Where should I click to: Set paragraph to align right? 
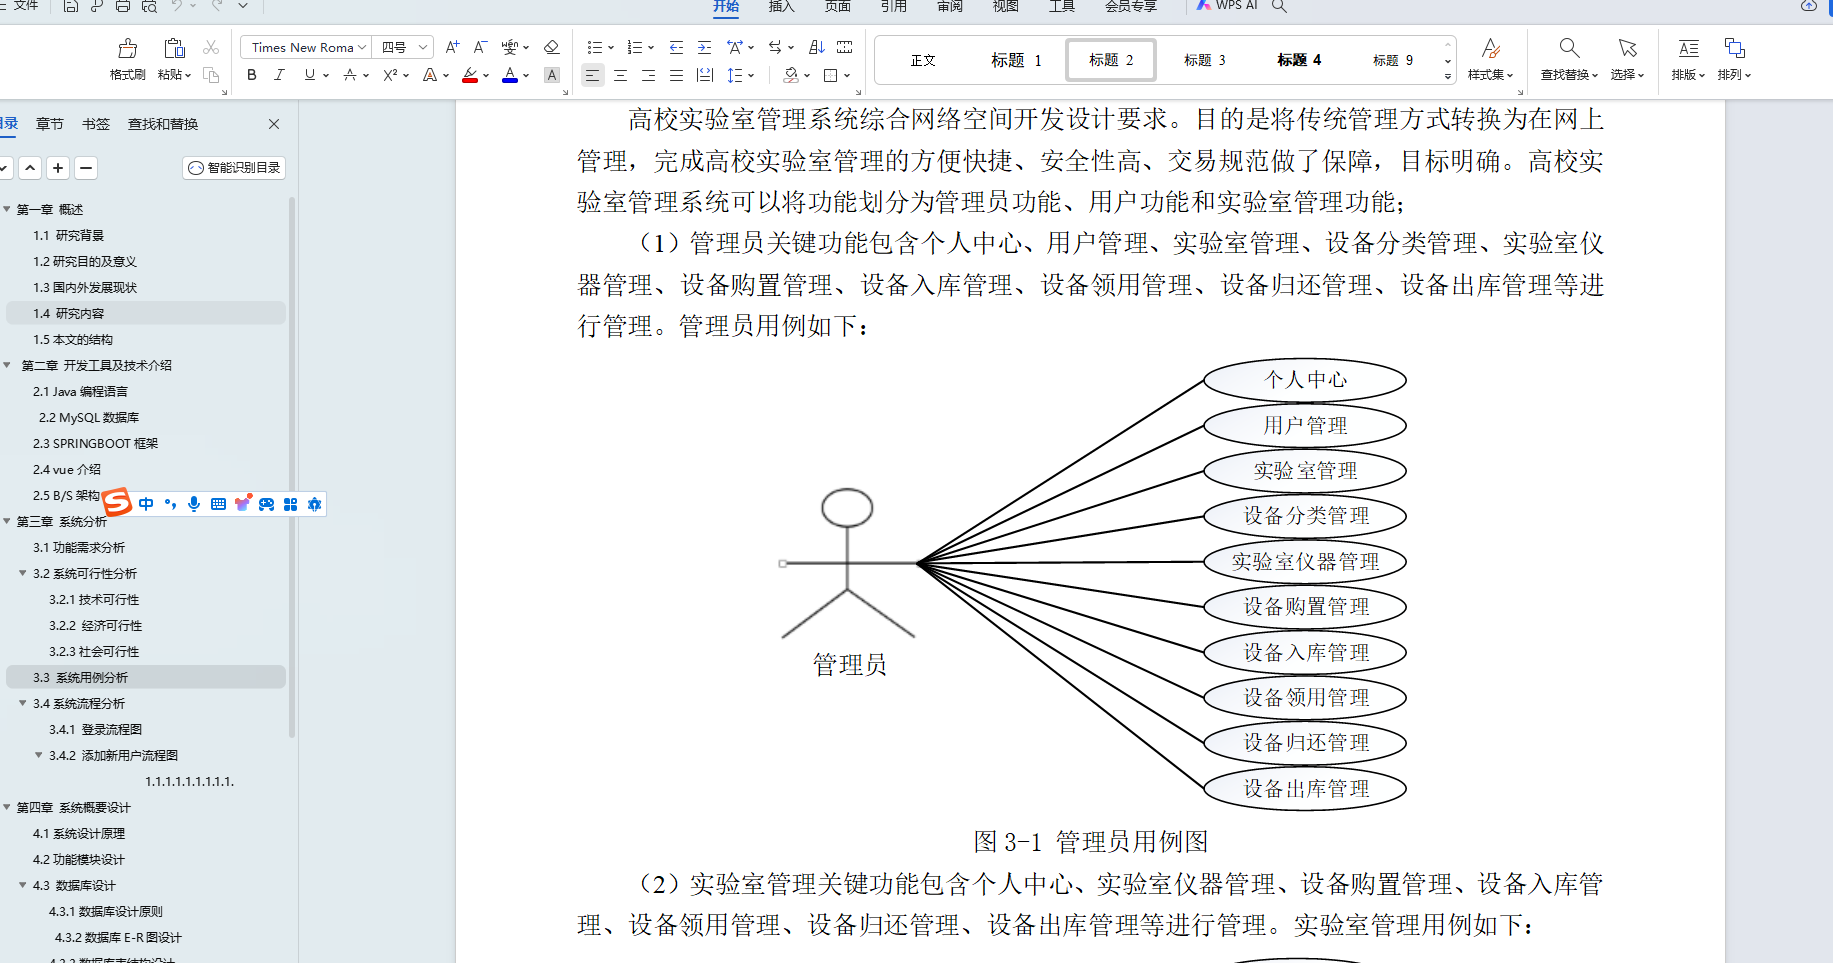tap(649, 75)
